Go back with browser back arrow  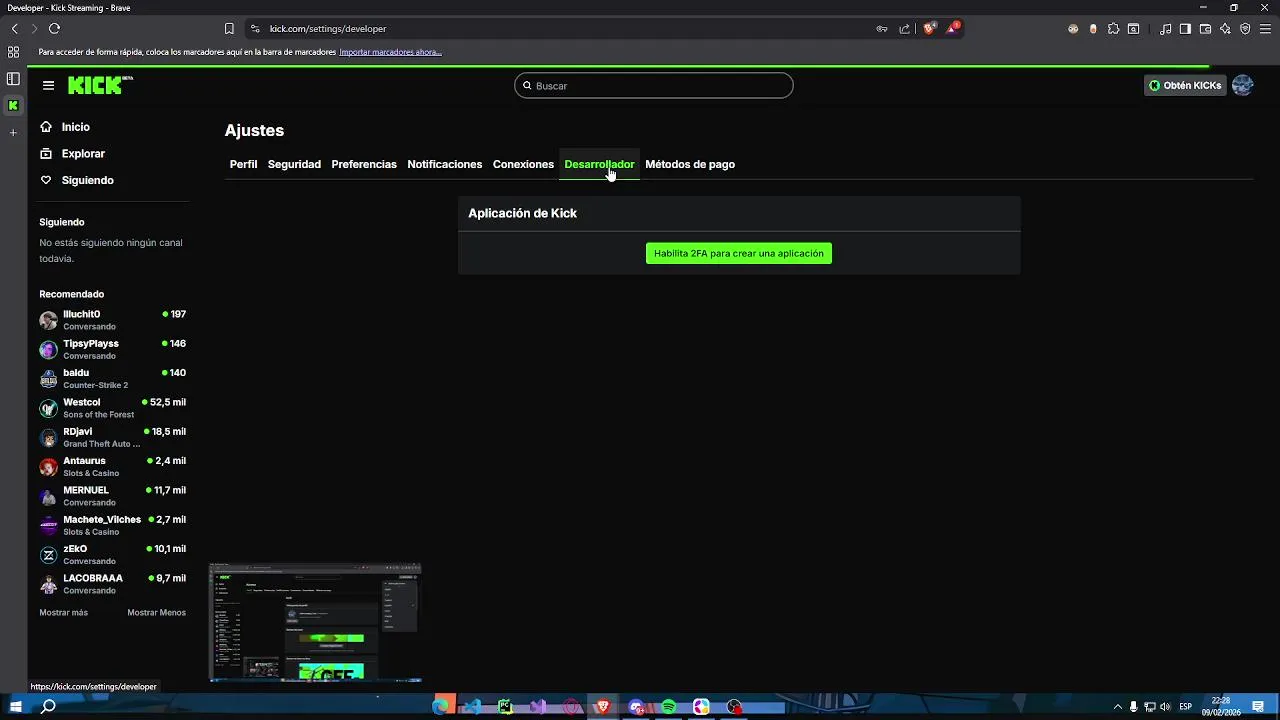pyautogui.click(x=14, y=29)
